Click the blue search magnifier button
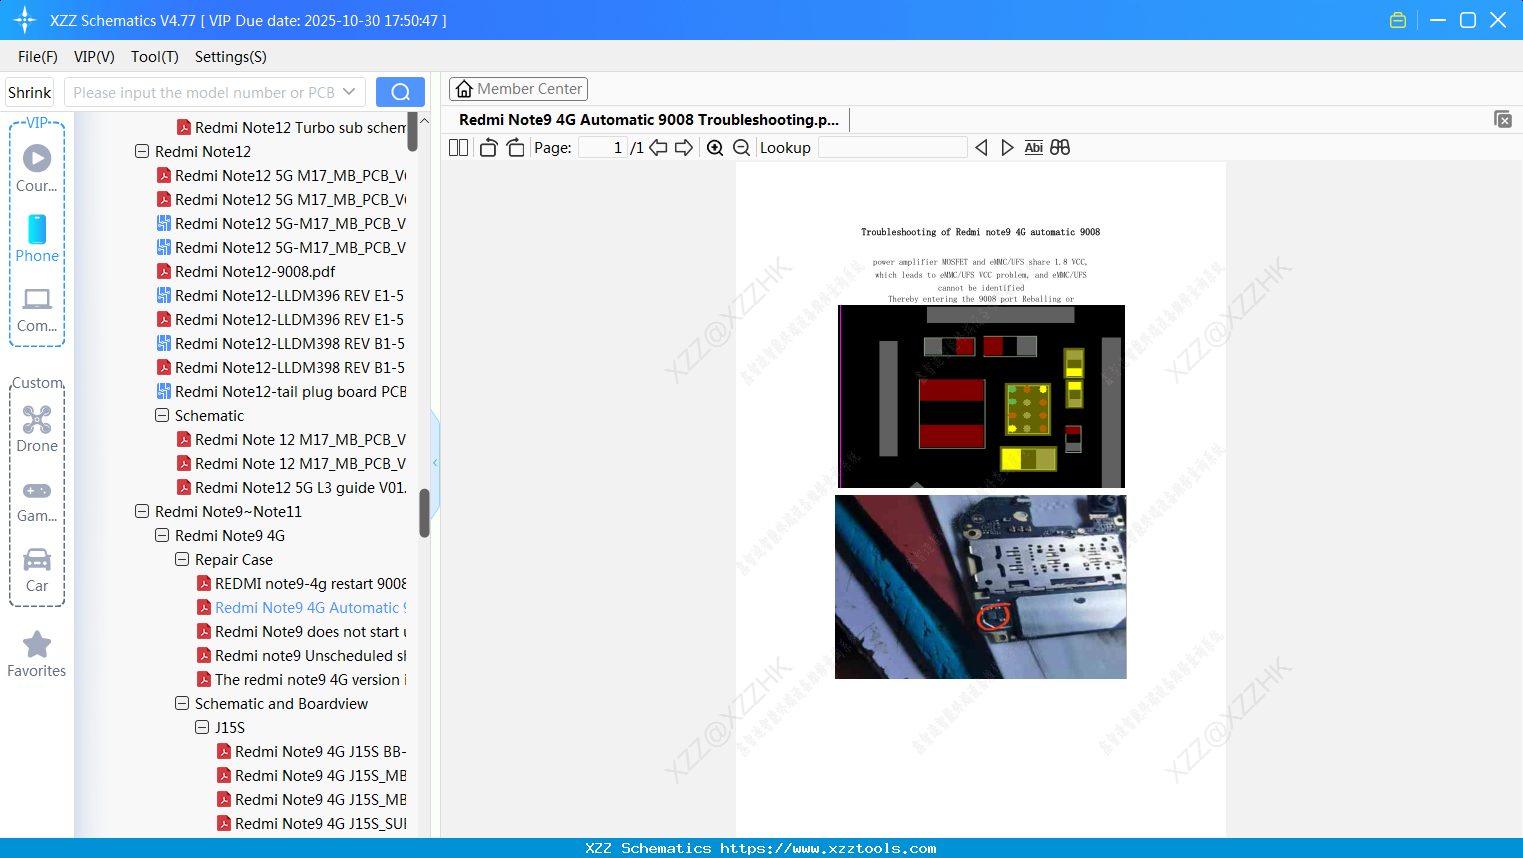Image resolution: width=1523 pixels, height=858 pixels. pos(400,91)
